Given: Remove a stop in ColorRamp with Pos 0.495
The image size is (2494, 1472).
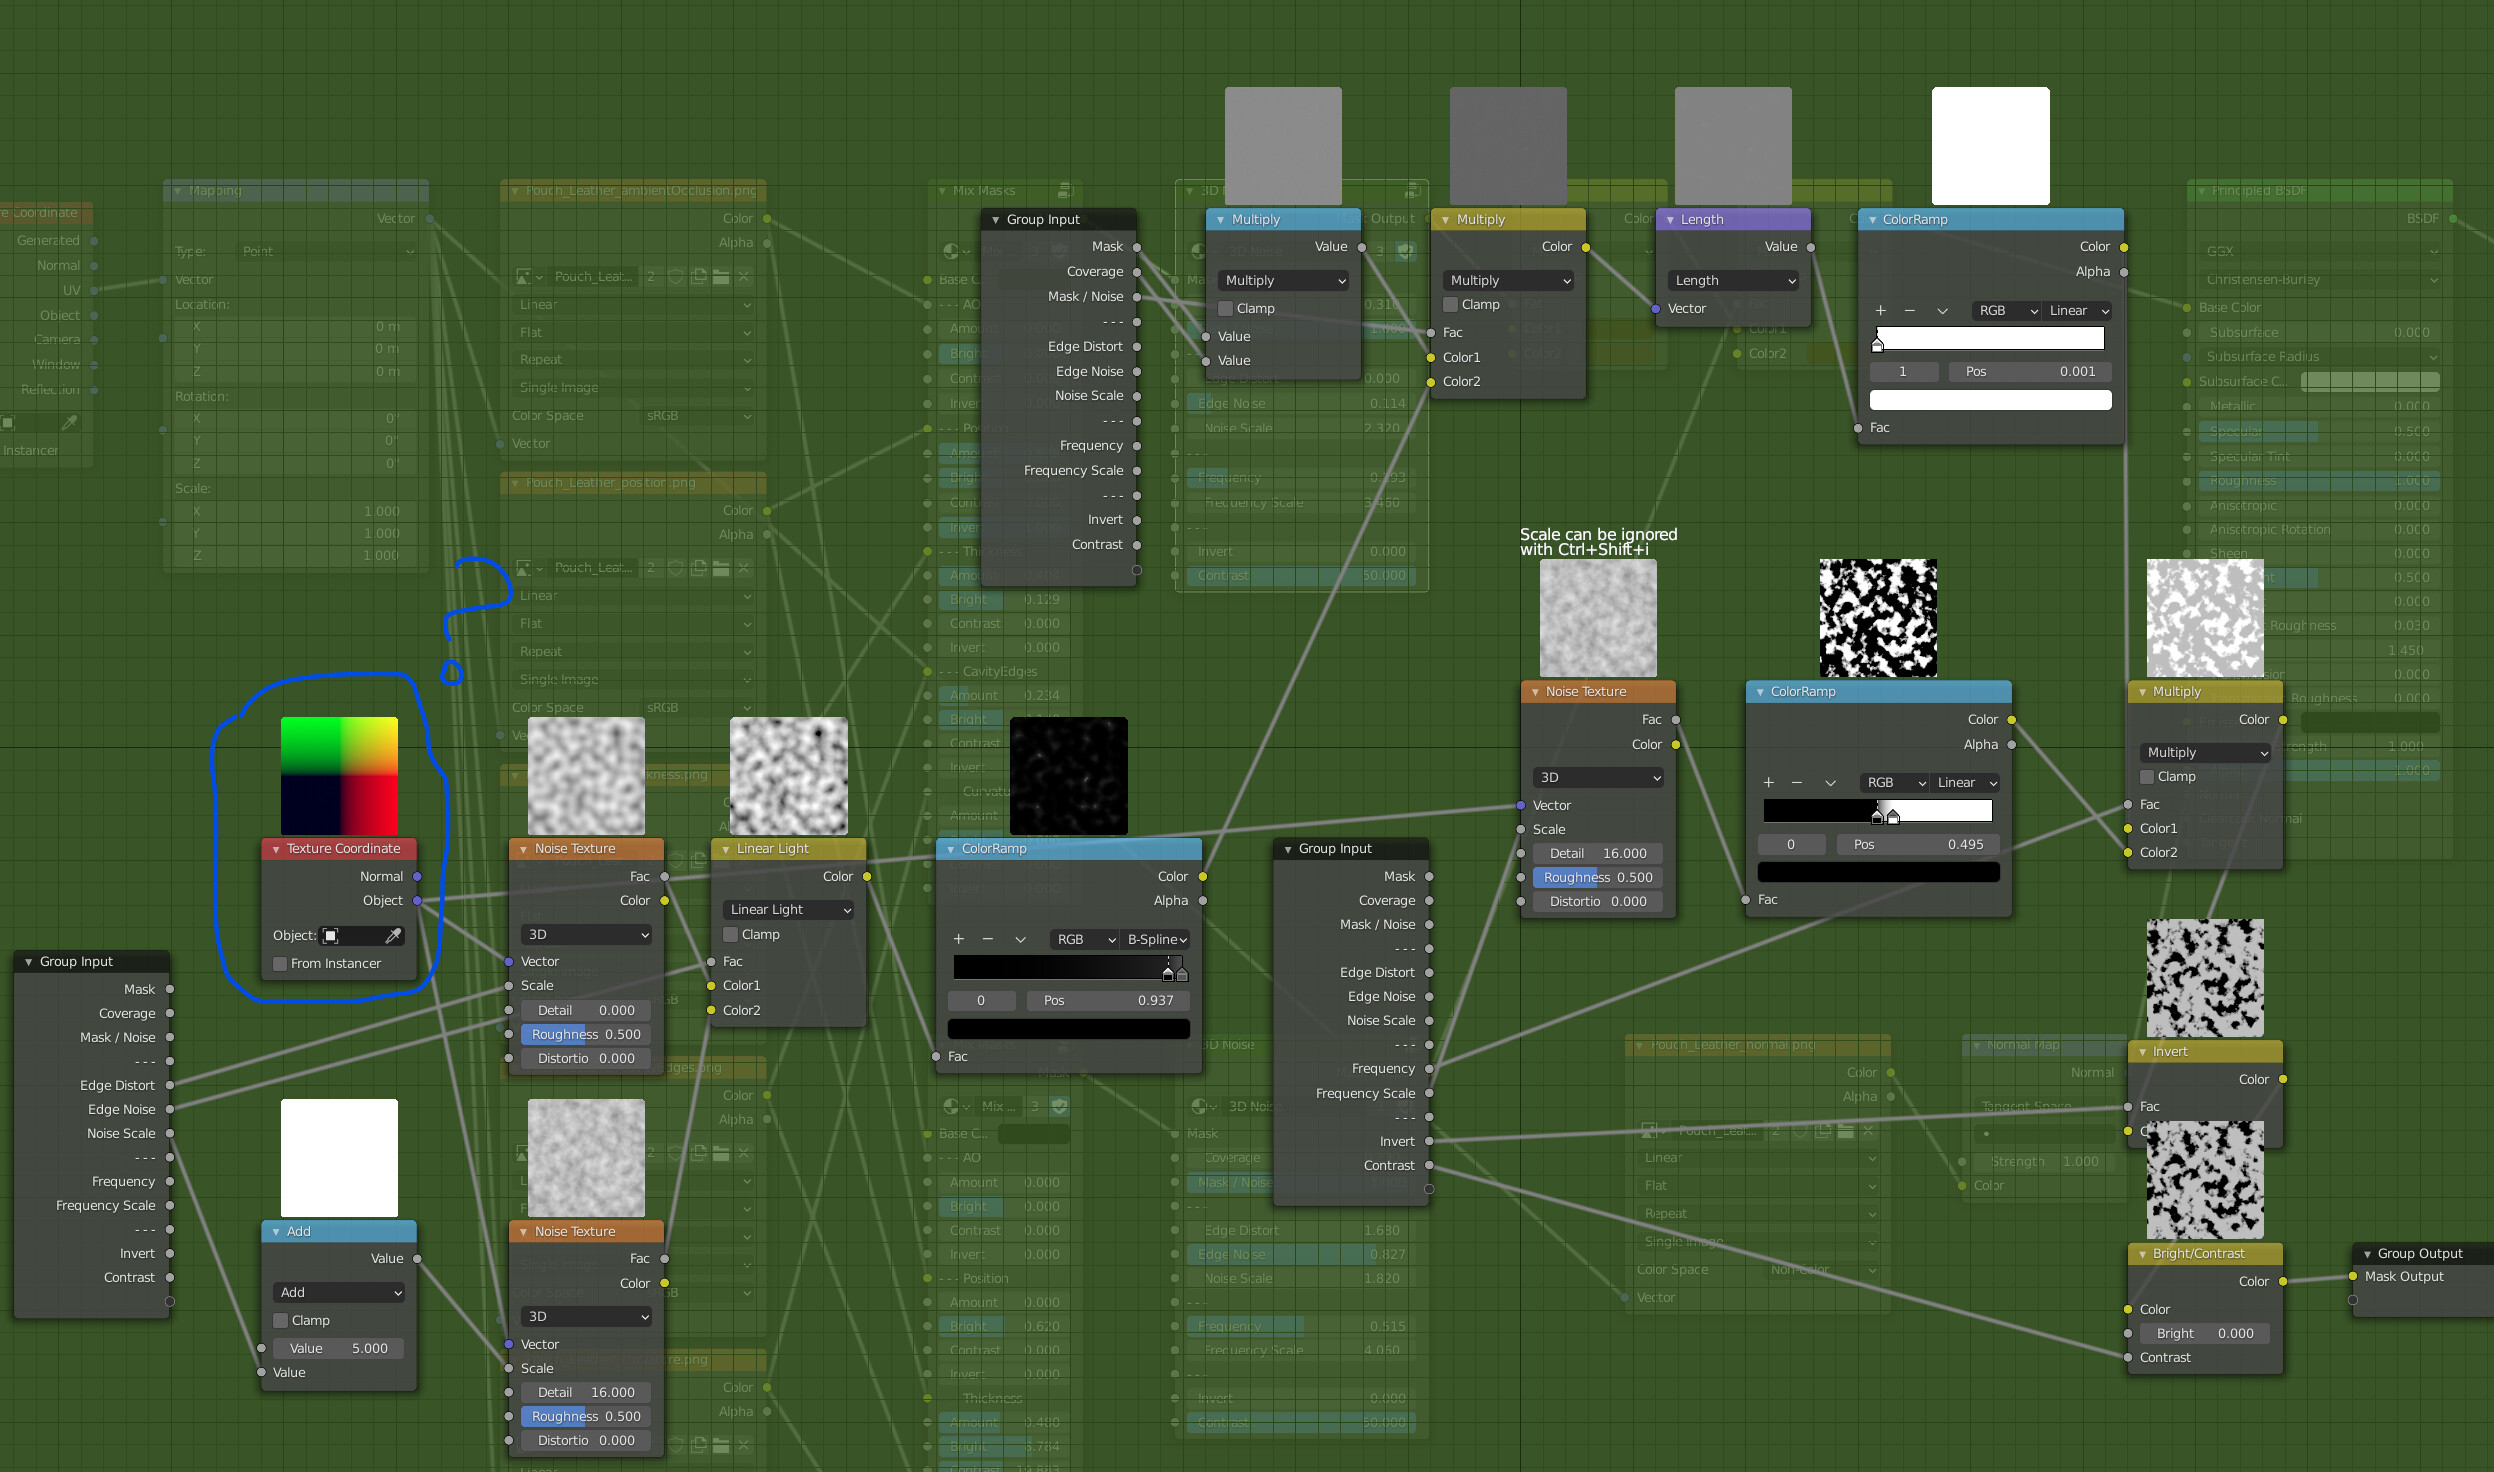Looking at the screenshot, I should (x=1797, y=783).
